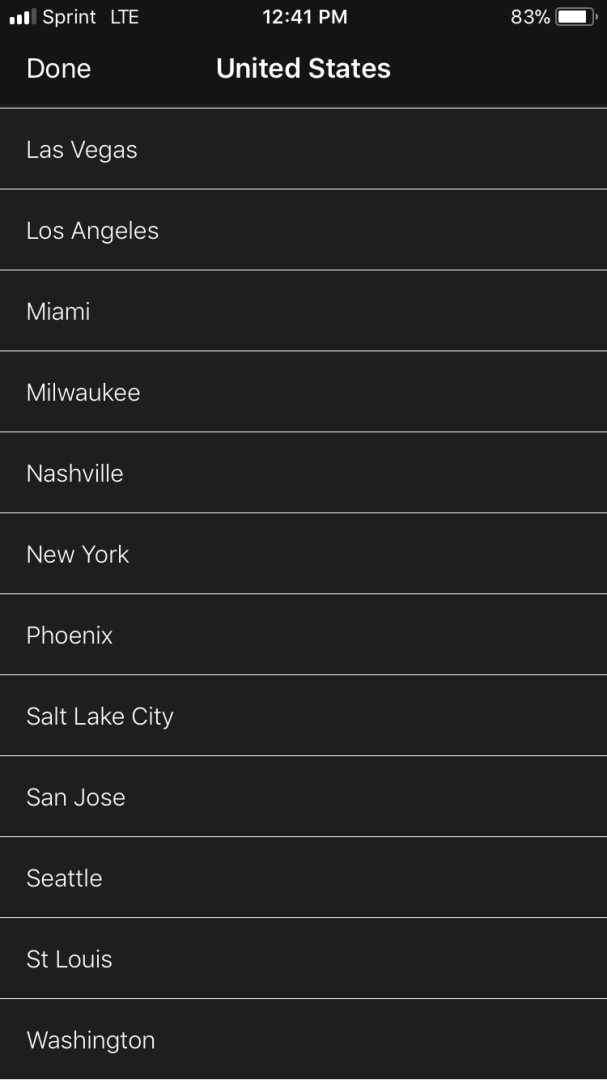Tap the cellular signal bars icon
The width and height of the screenshot is (607, 1080).
point(22,17)
